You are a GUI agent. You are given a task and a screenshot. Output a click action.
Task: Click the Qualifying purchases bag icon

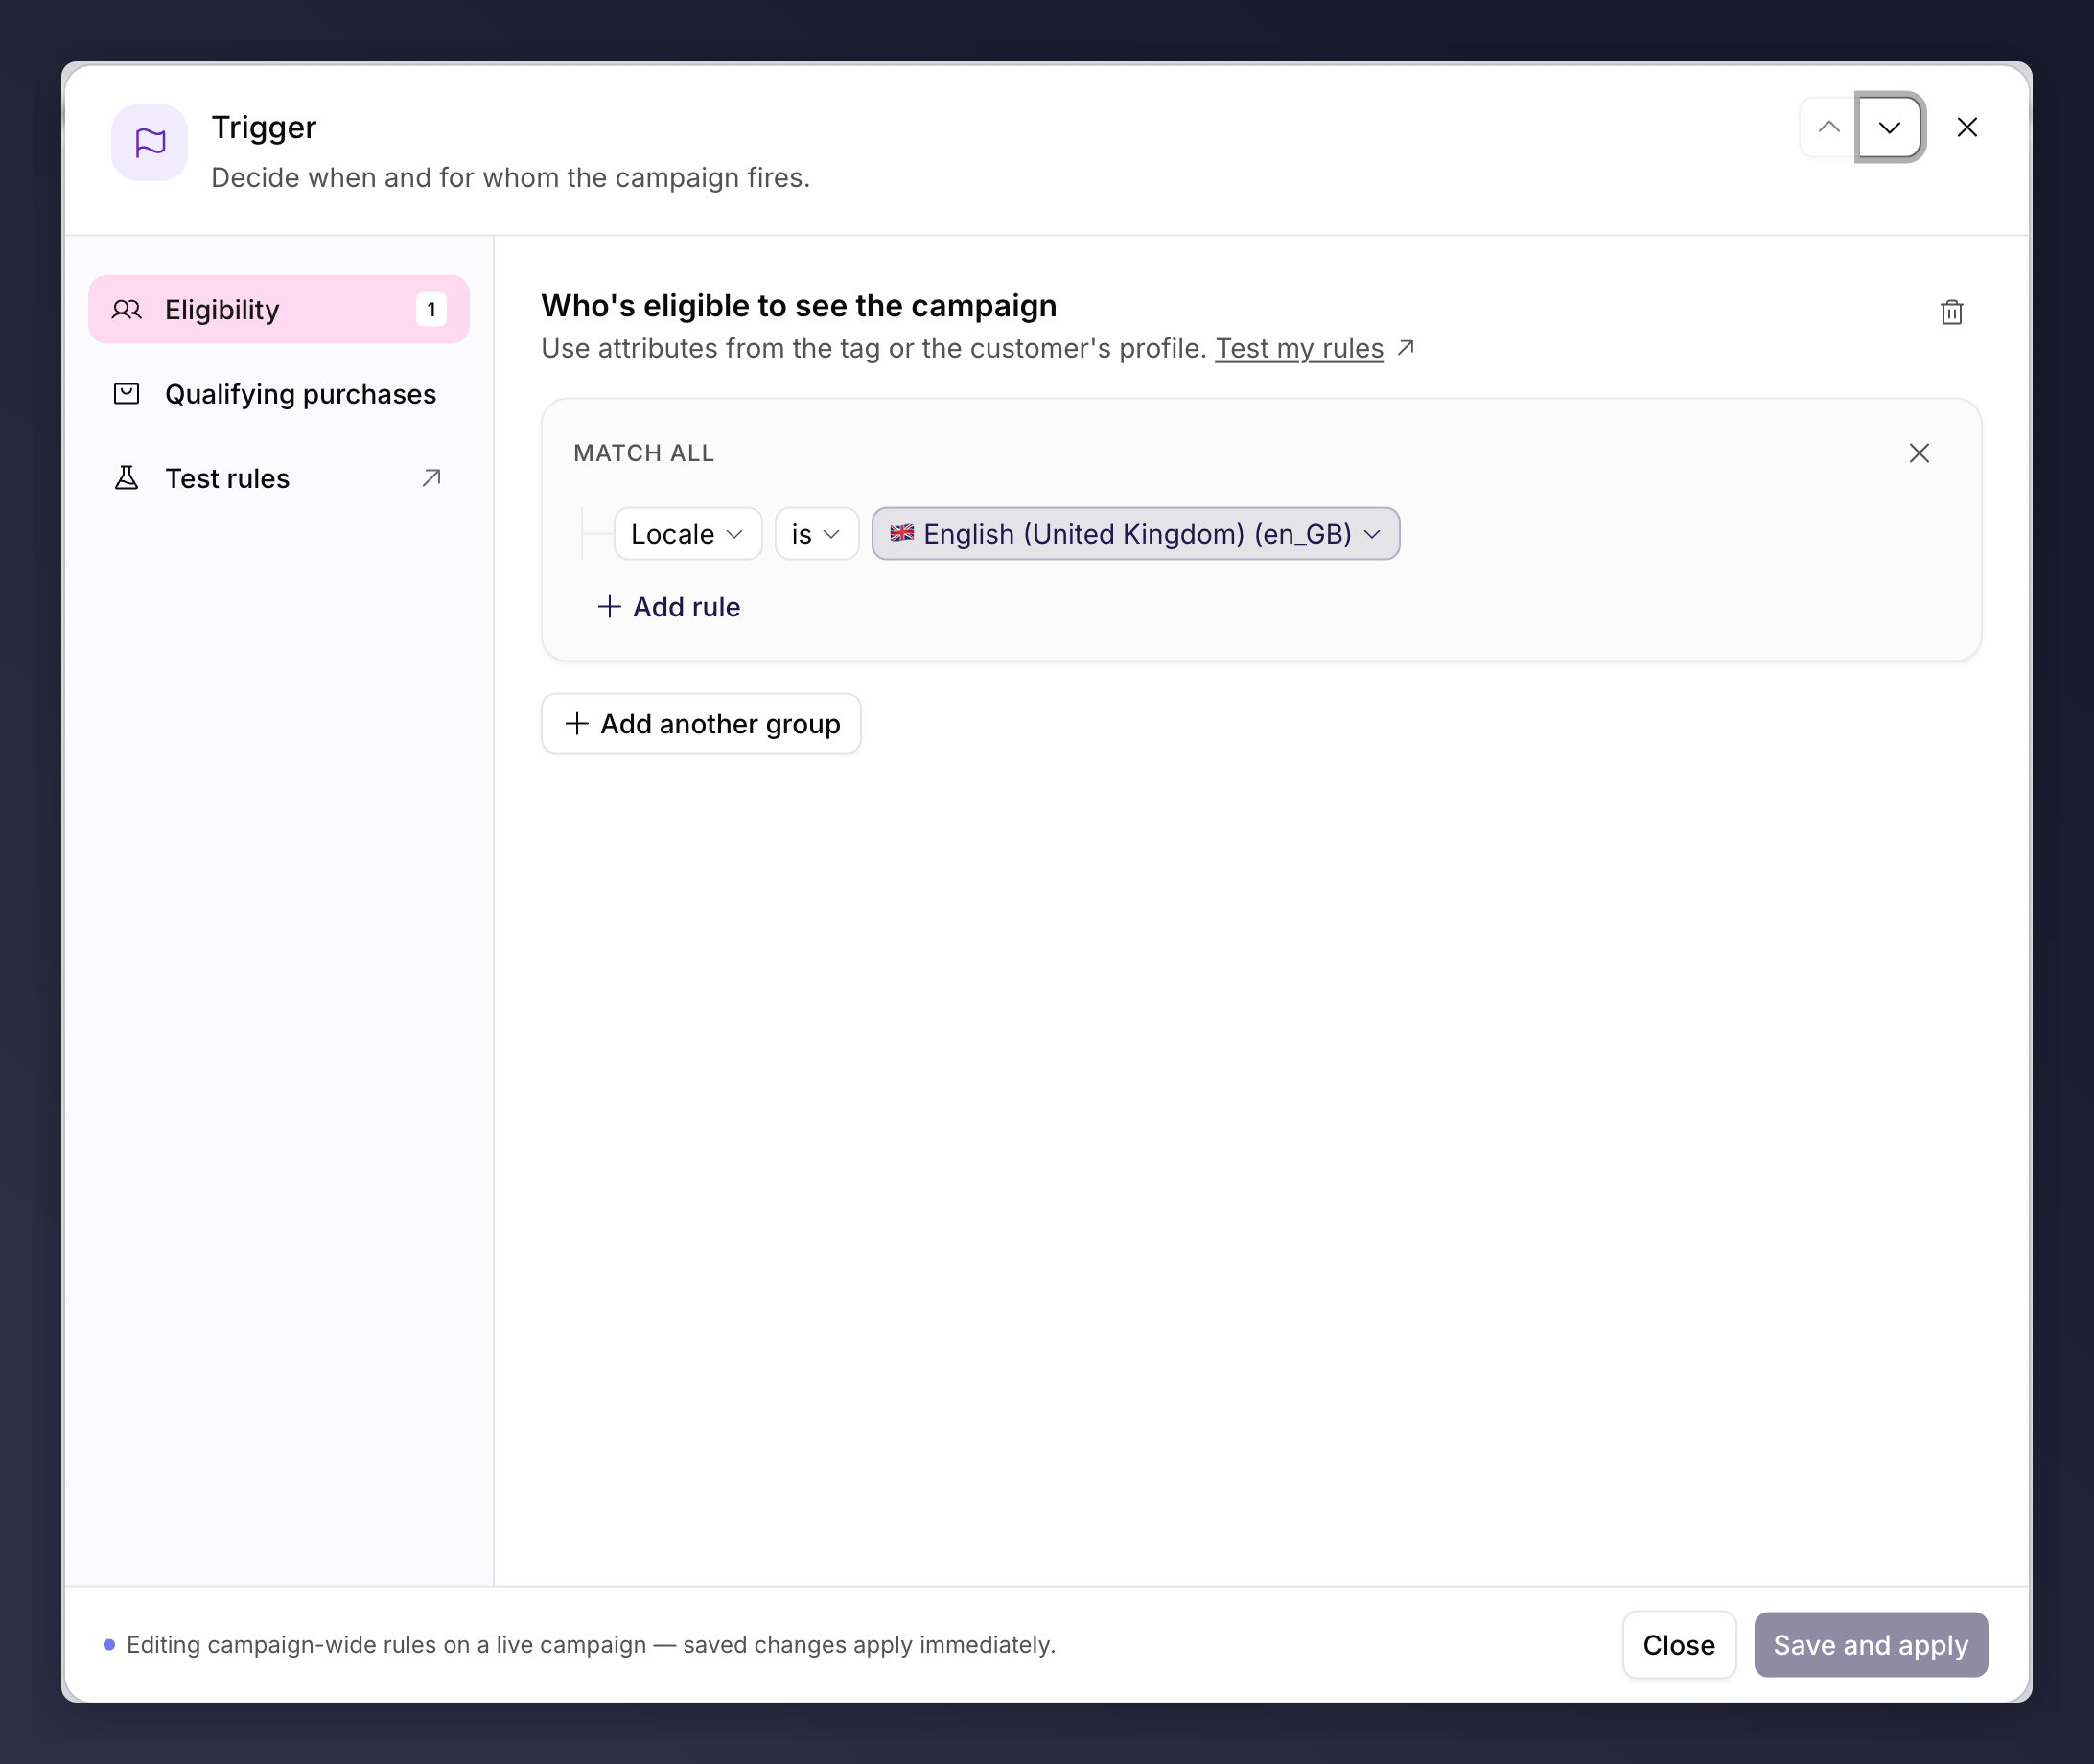click(x=127, y=394)
